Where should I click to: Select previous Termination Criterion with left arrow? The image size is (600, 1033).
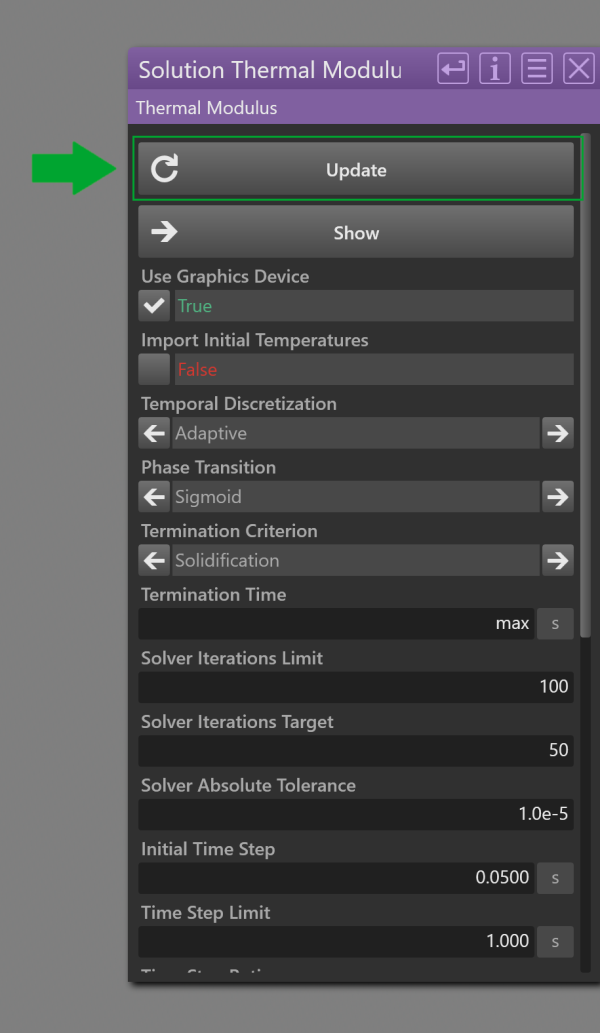(154, 561)
